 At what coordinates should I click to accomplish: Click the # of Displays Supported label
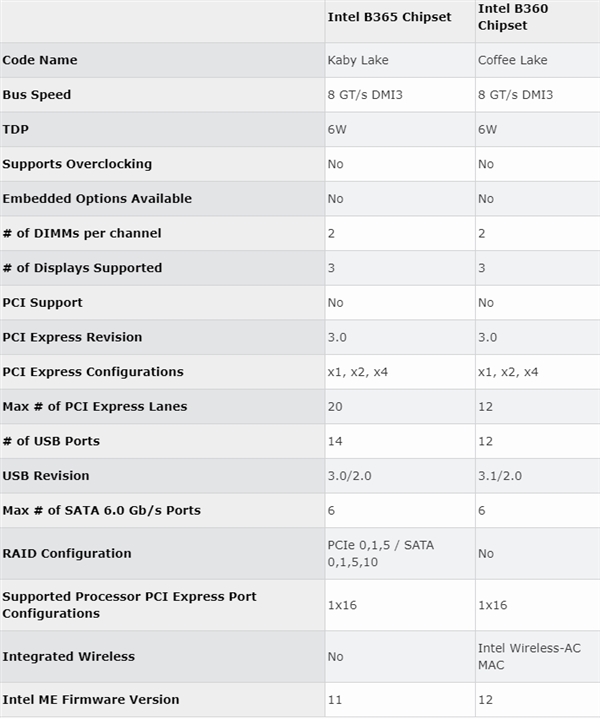coord(82,268)
